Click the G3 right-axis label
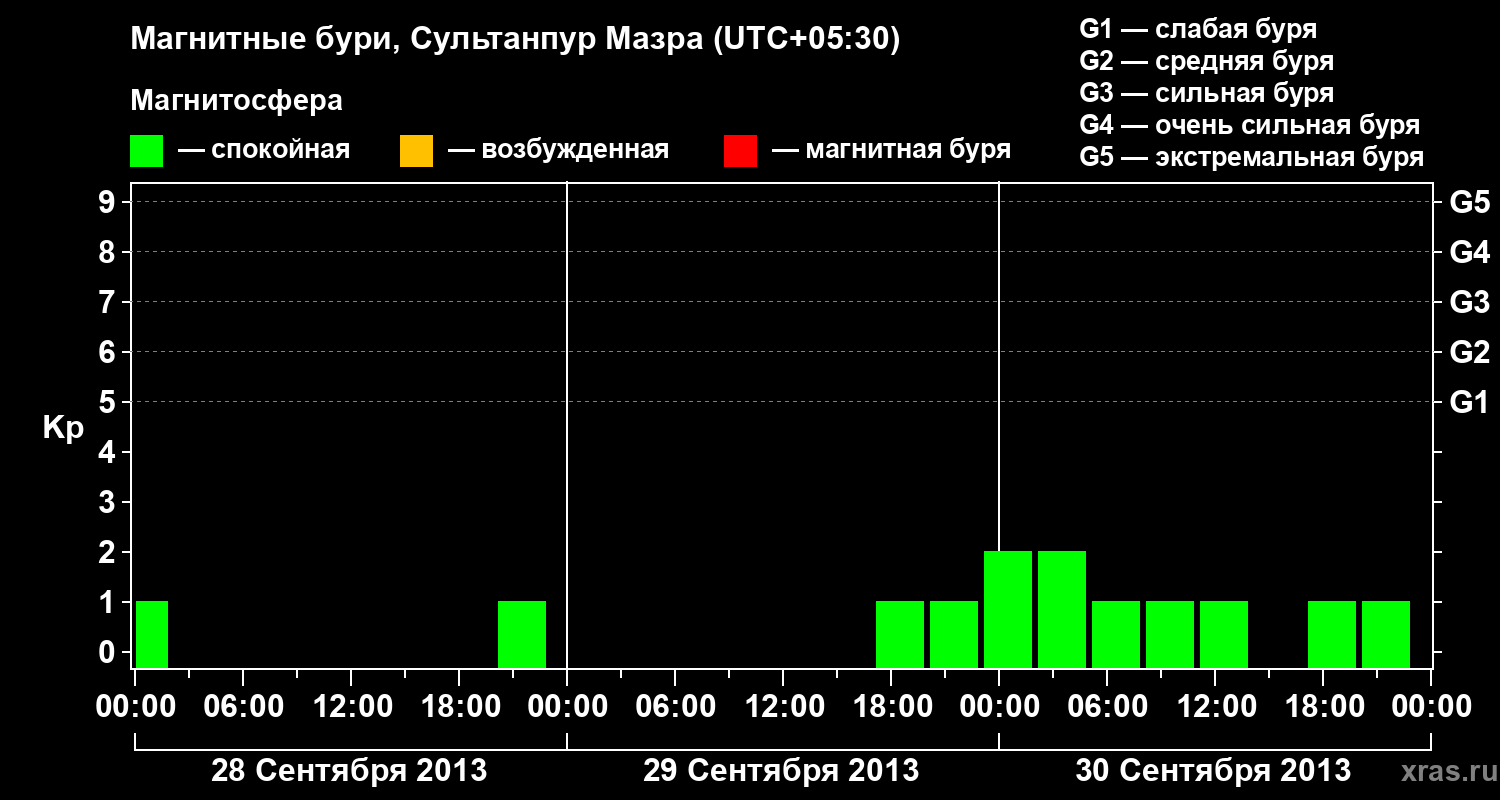This screenshot has width=1500, height=800. point(1470,303)
